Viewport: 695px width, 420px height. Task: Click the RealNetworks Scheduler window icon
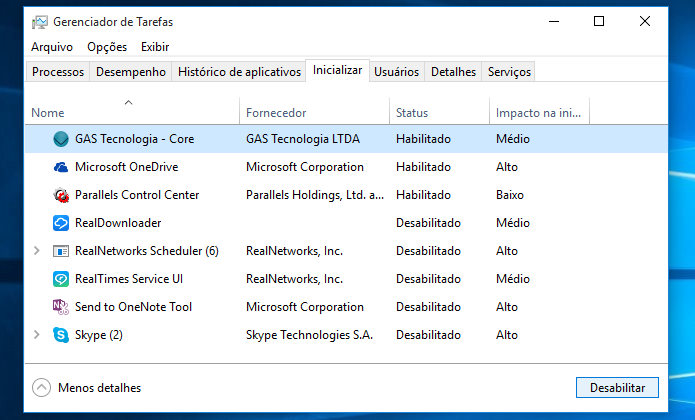(x=61, y=251)
